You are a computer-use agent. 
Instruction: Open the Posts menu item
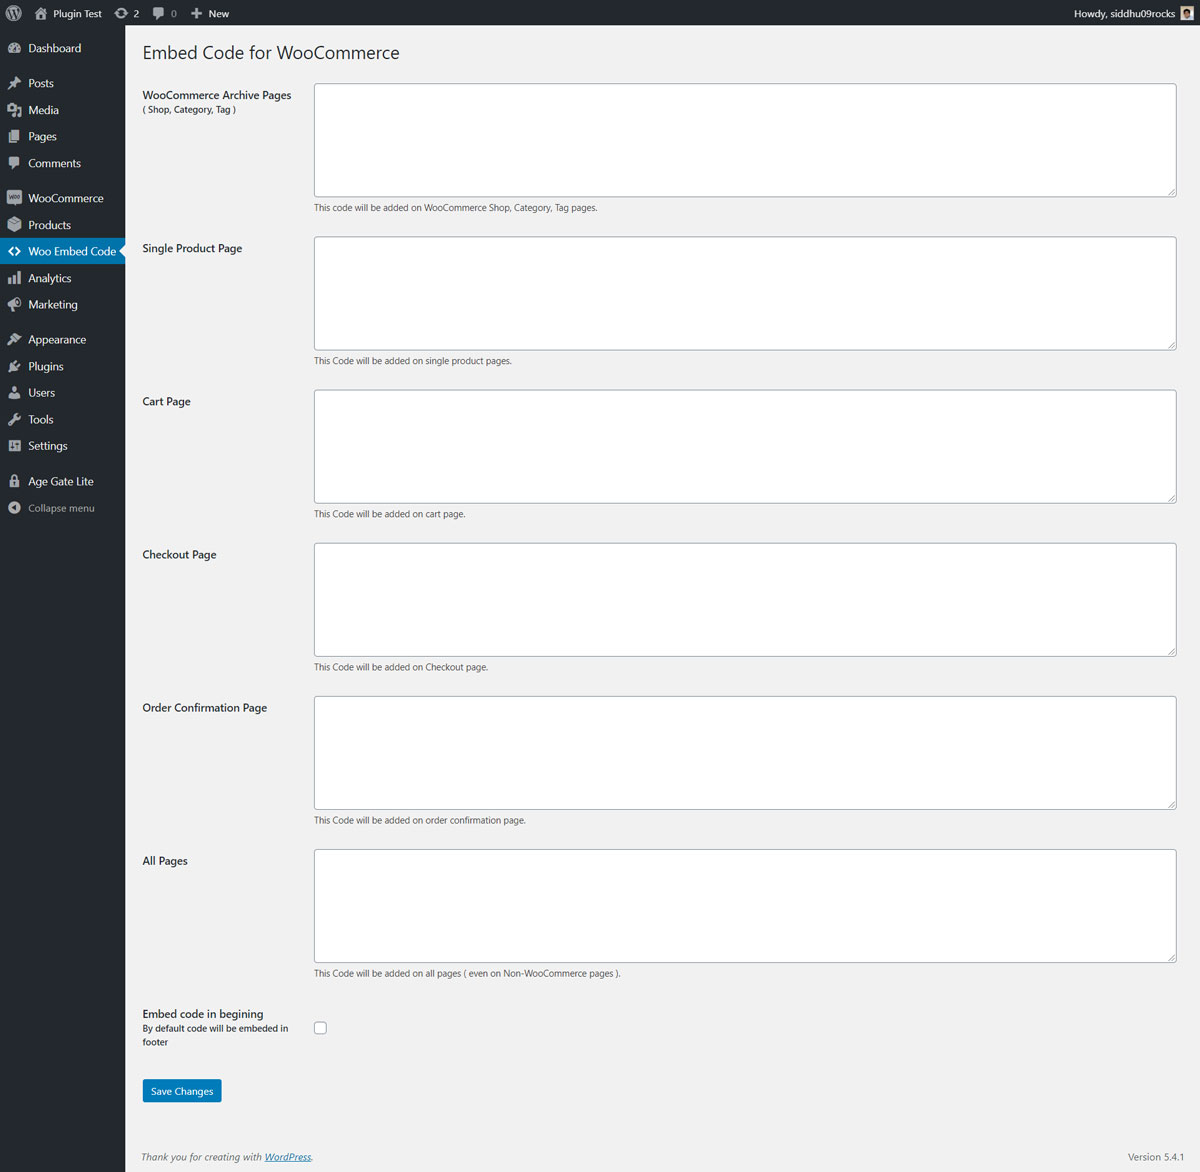pyautogui.click(x=62, y=83)
